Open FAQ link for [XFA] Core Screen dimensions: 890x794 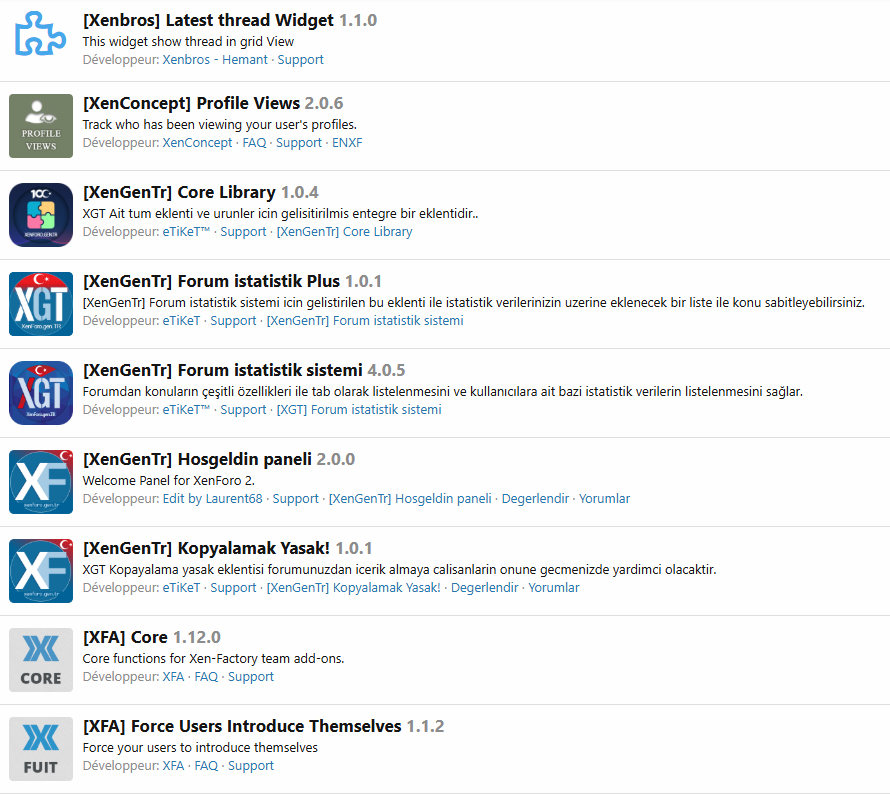206,677
